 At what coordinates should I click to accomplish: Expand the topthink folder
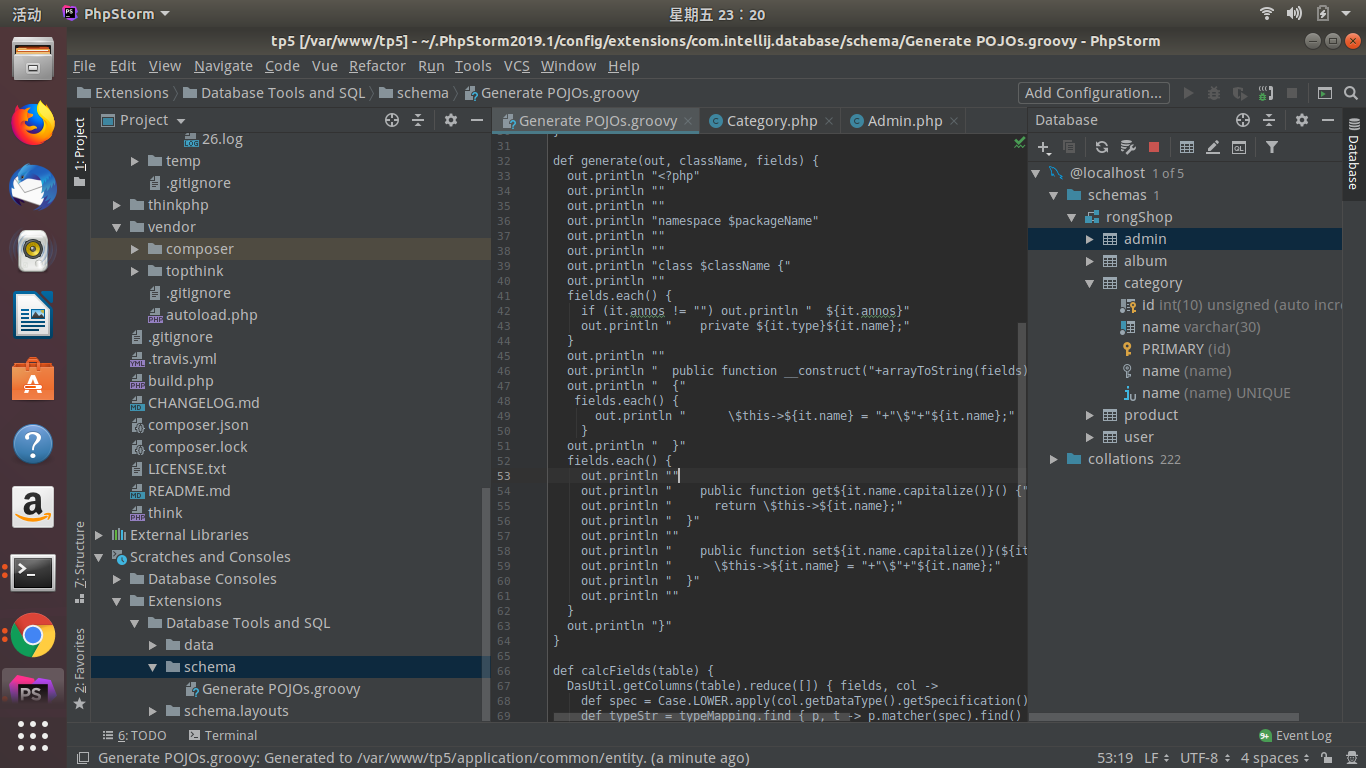136,271
